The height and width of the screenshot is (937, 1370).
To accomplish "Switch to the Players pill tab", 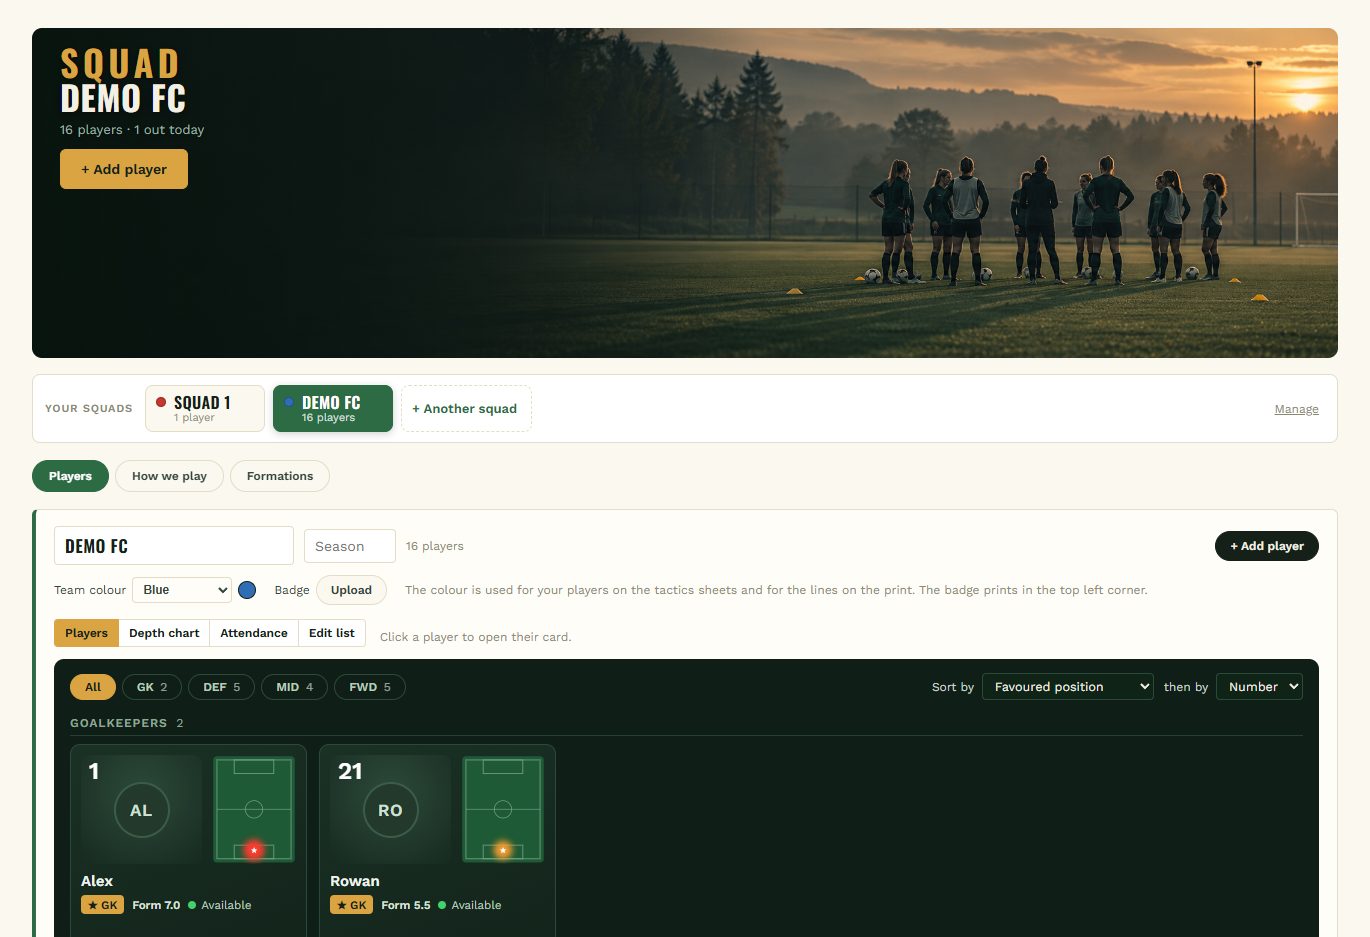I will tap(70, 476).
